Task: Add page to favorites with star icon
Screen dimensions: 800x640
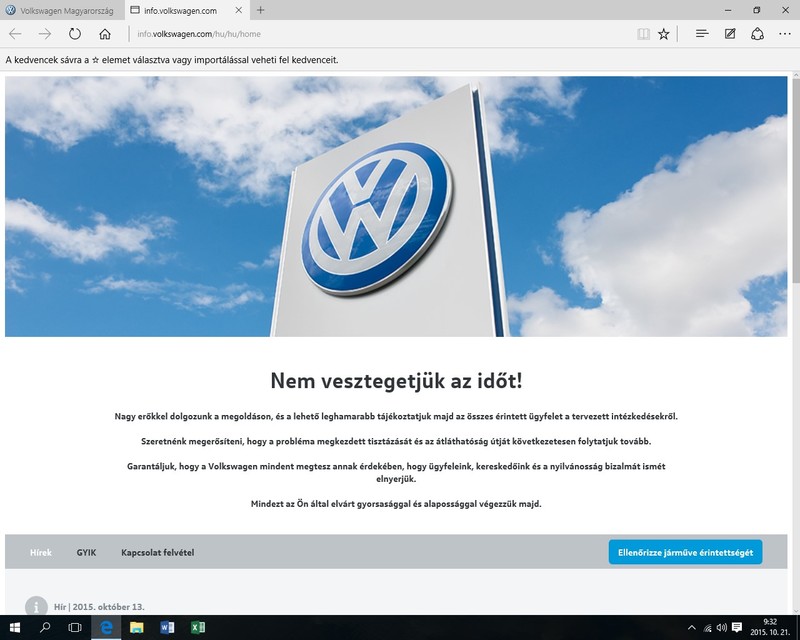Action: [x=663, y=34]
